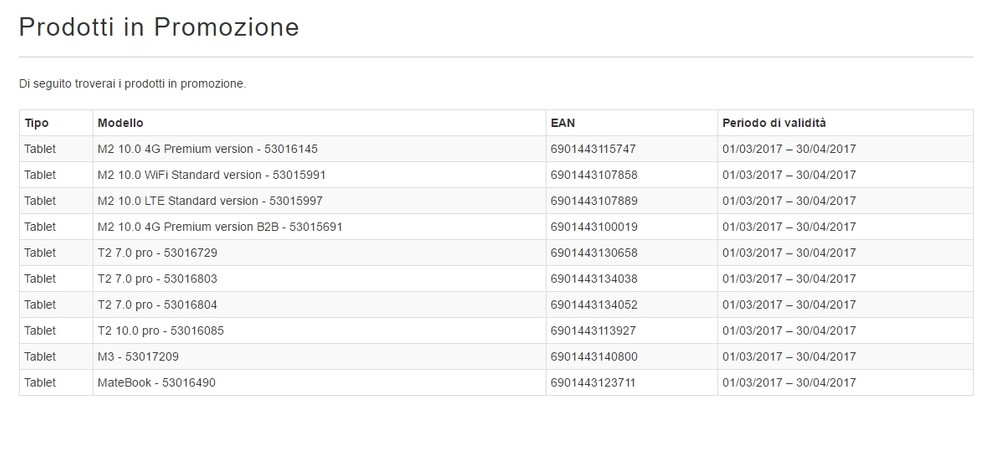Click the MateBook - 53016490 model cell

[x=320, y=383]
